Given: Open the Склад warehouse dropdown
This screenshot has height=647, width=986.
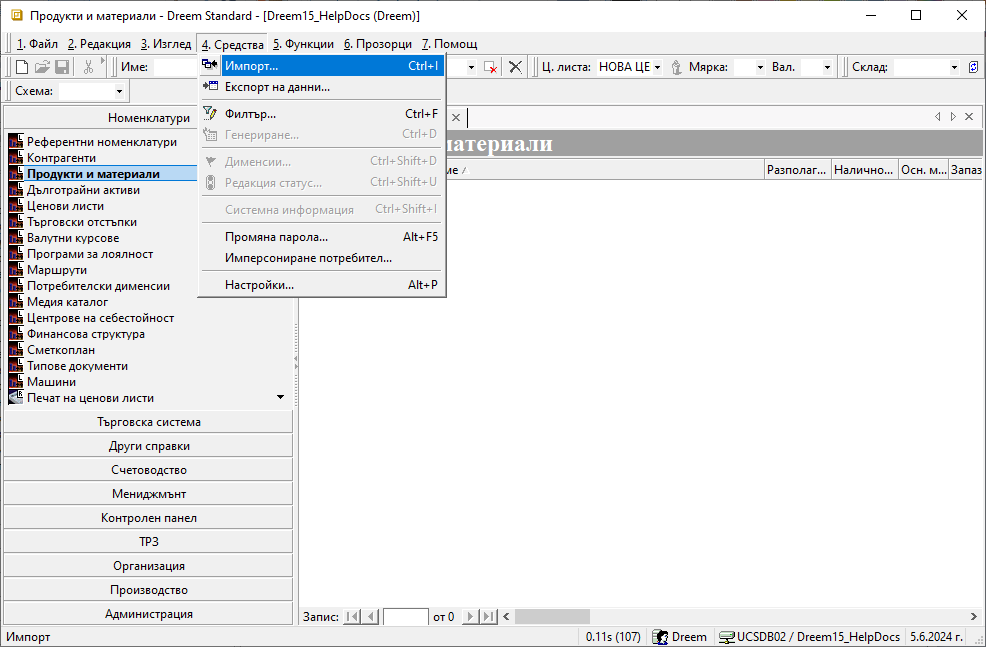Looking at the screenshot, I should click(955, 67).
